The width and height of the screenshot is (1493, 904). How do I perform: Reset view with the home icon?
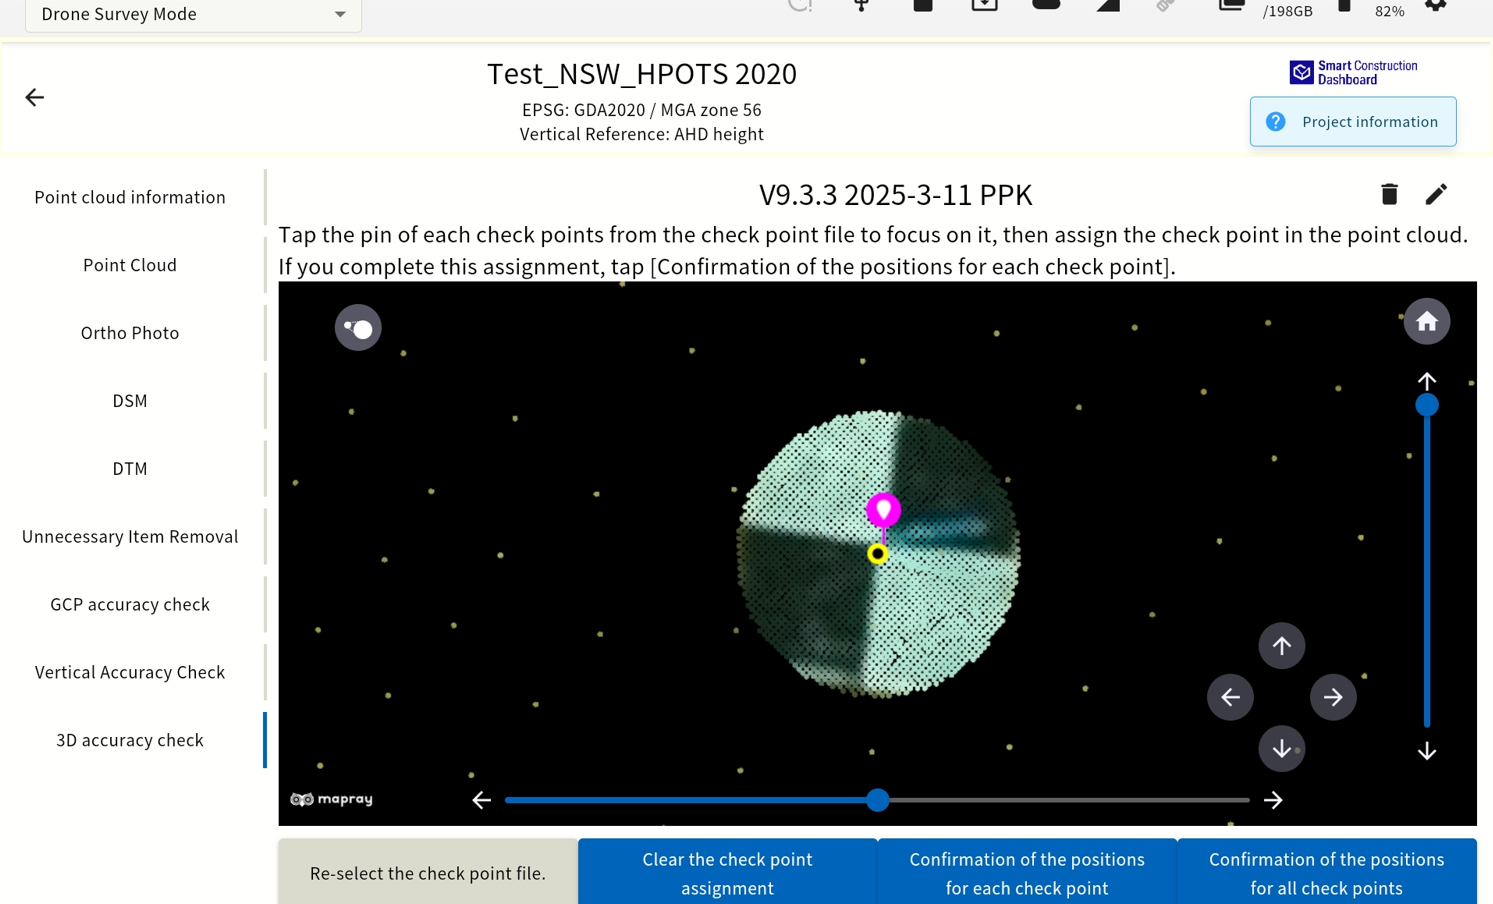point(1427,321)
